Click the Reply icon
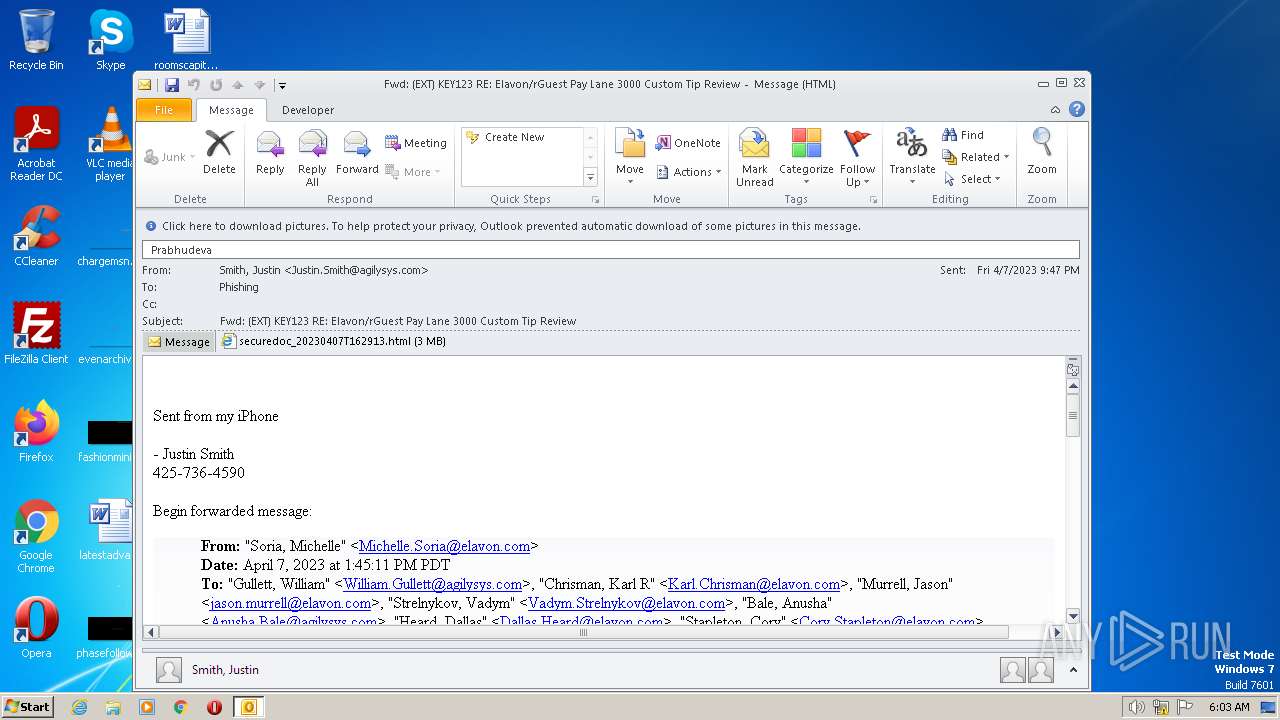The height and width of the screenshot is (720, 1280). coord(270,152)
